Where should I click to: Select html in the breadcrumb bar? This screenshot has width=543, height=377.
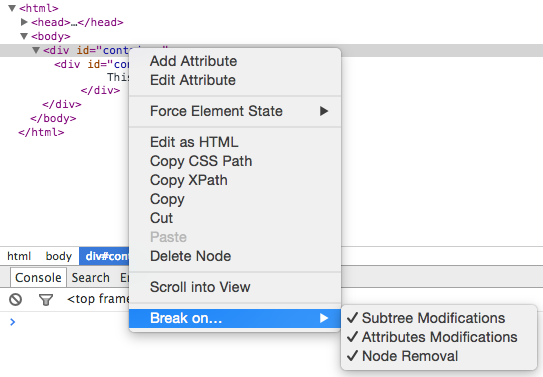coord(19,256)
